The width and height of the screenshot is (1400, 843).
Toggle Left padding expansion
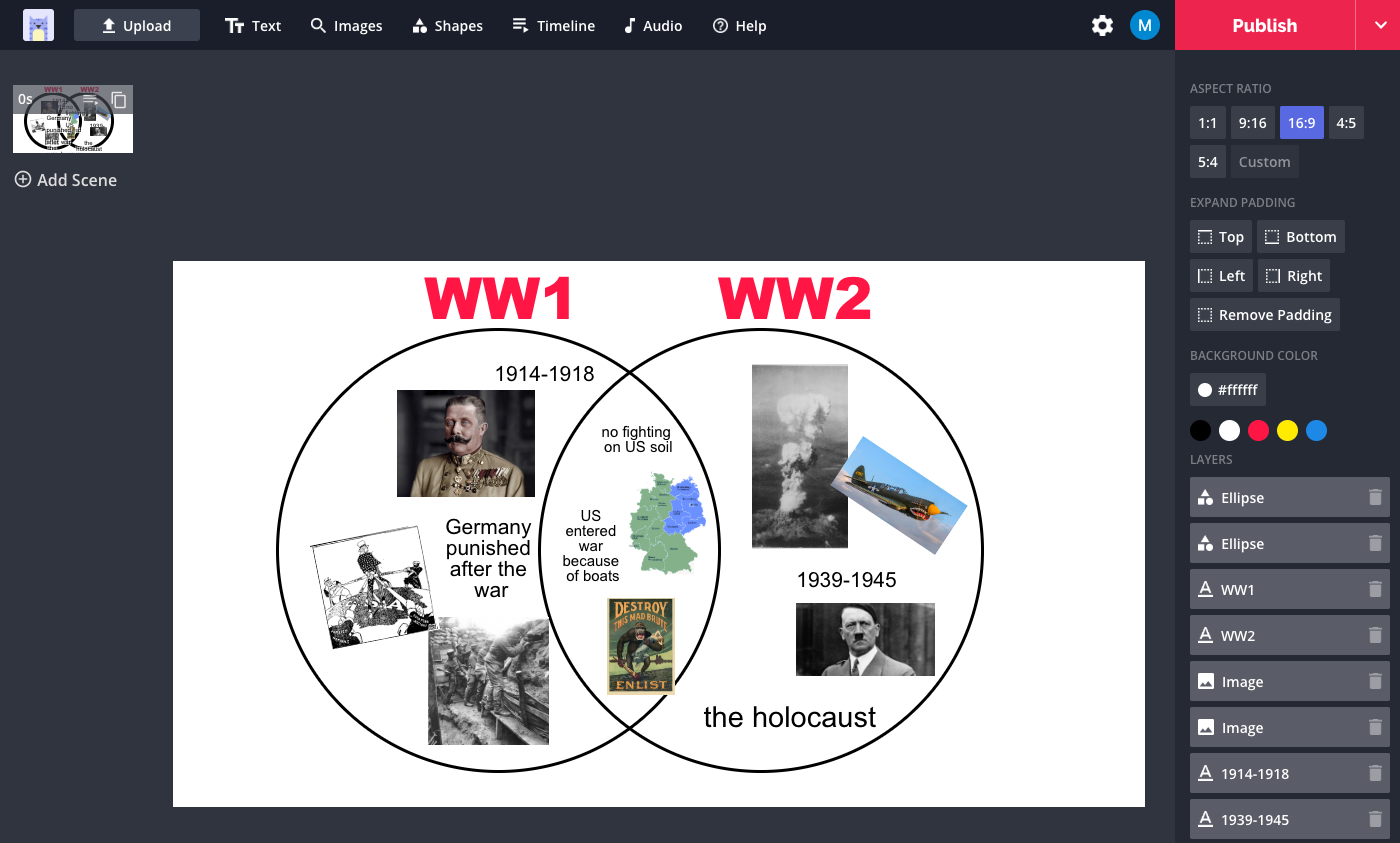(x=1221, y=276)
